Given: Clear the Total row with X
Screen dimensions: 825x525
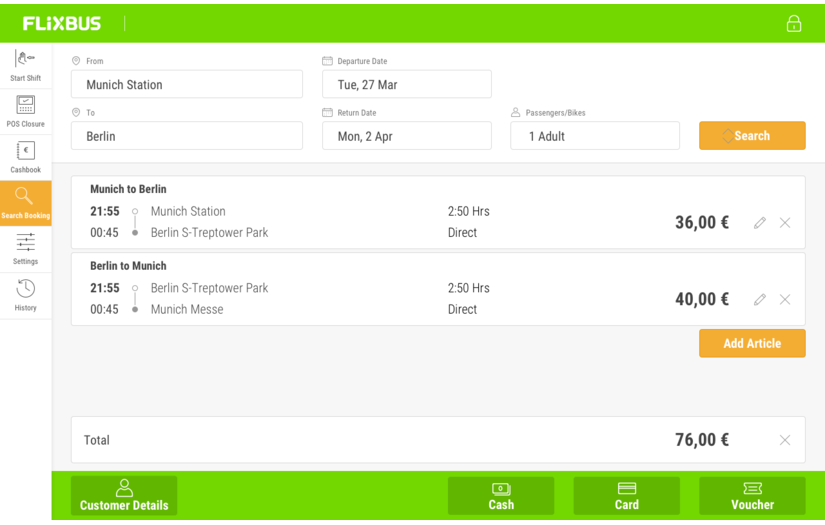Looking at the screenshot, I should 784,440.
